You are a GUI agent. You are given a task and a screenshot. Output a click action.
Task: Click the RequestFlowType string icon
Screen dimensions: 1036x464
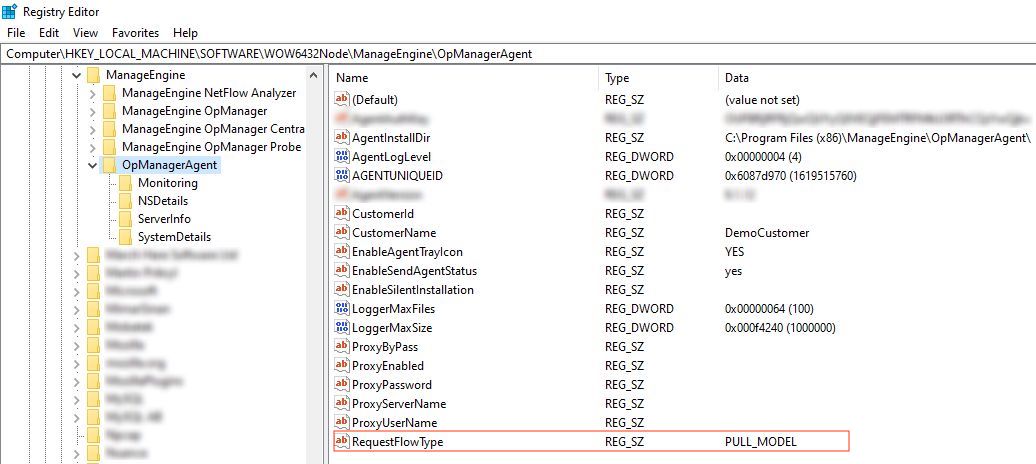coord(342,442)
